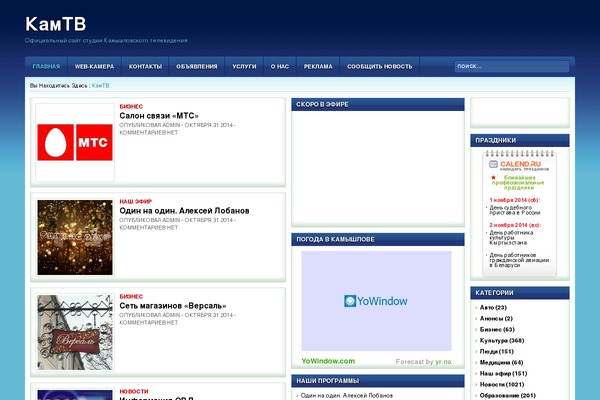The image size is (600, 400).
Task: Open the WEB-КАМЕРА menu item
Action: [x=95, y=67]
